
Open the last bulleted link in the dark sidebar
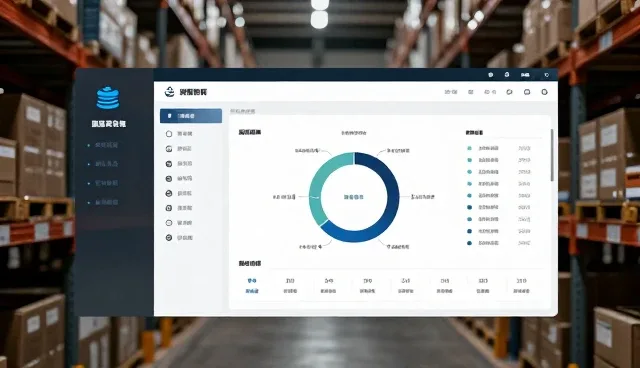click(x=106, y=202)
